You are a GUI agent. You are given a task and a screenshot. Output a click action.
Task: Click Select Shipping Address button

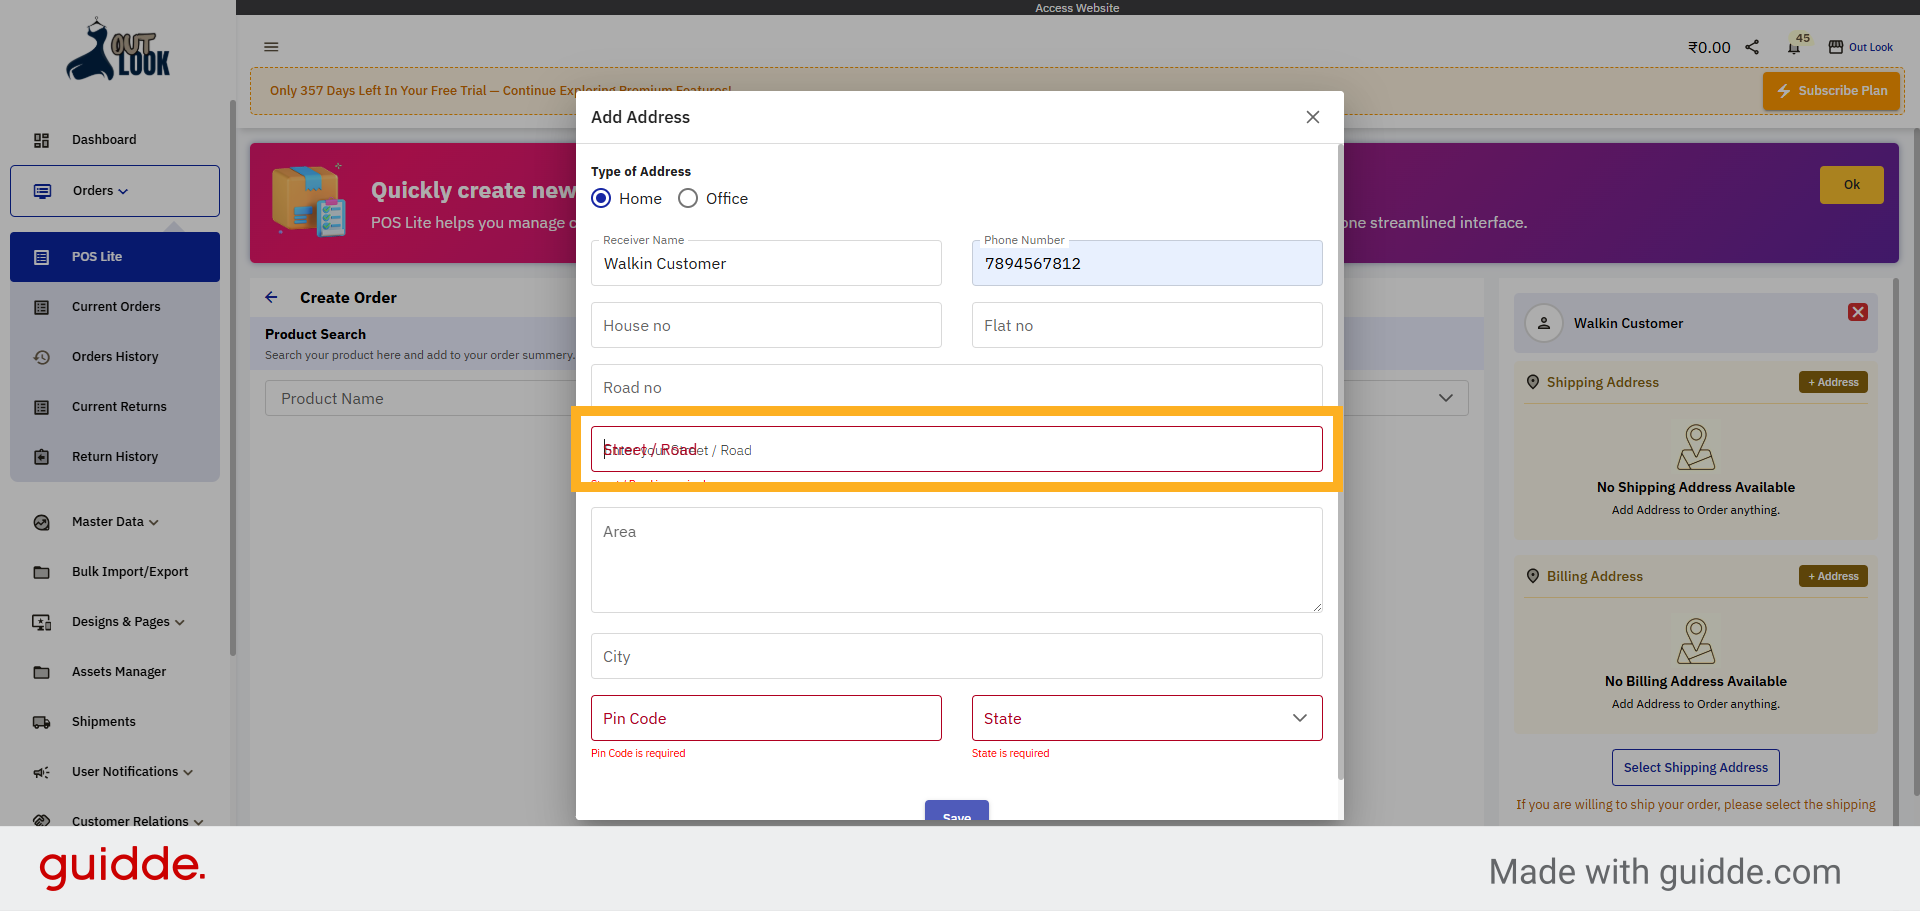[1695, 767]
